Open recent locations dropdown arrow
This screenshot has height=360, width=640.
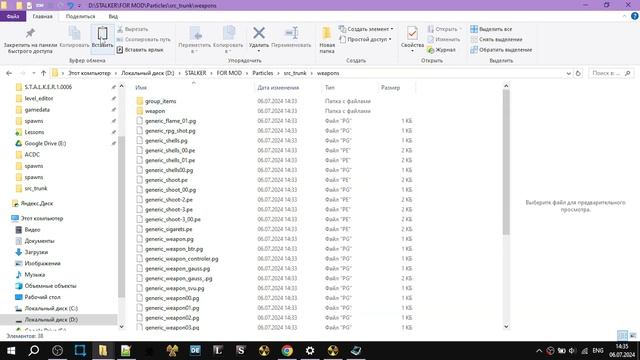pyautogui.click(x=33, y=73)
